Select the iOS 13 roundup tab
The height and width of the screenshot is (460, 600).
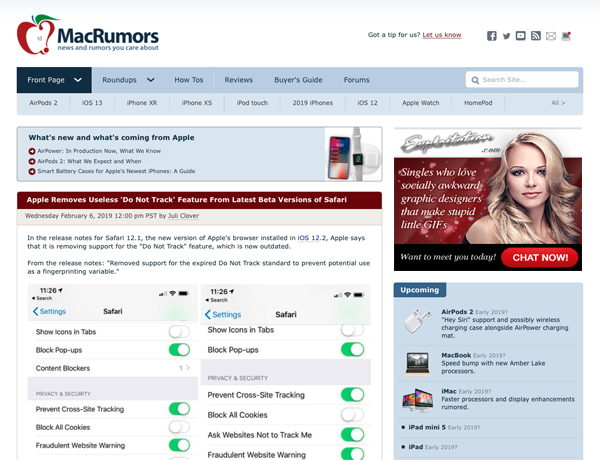click(x=92, y=103)
